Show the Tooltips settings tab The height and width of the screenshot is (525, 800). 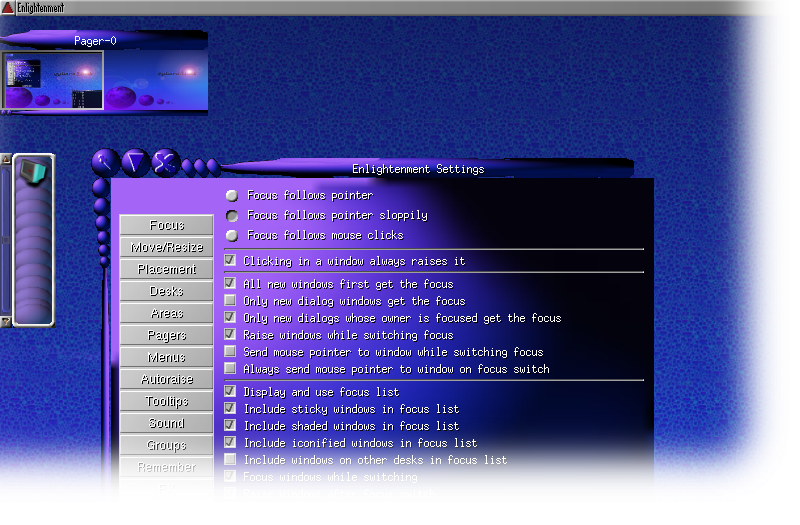coord(166,401)
